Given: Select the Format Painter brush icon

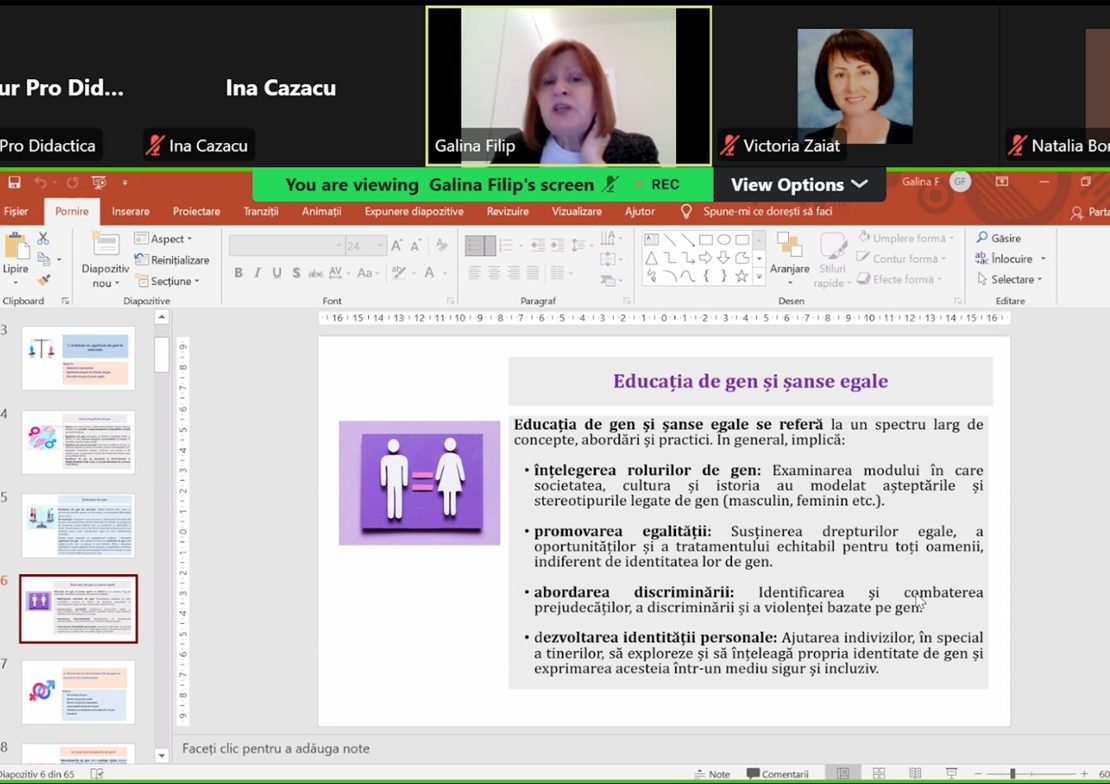Looking at the screenshot, I should pos(43,281).
